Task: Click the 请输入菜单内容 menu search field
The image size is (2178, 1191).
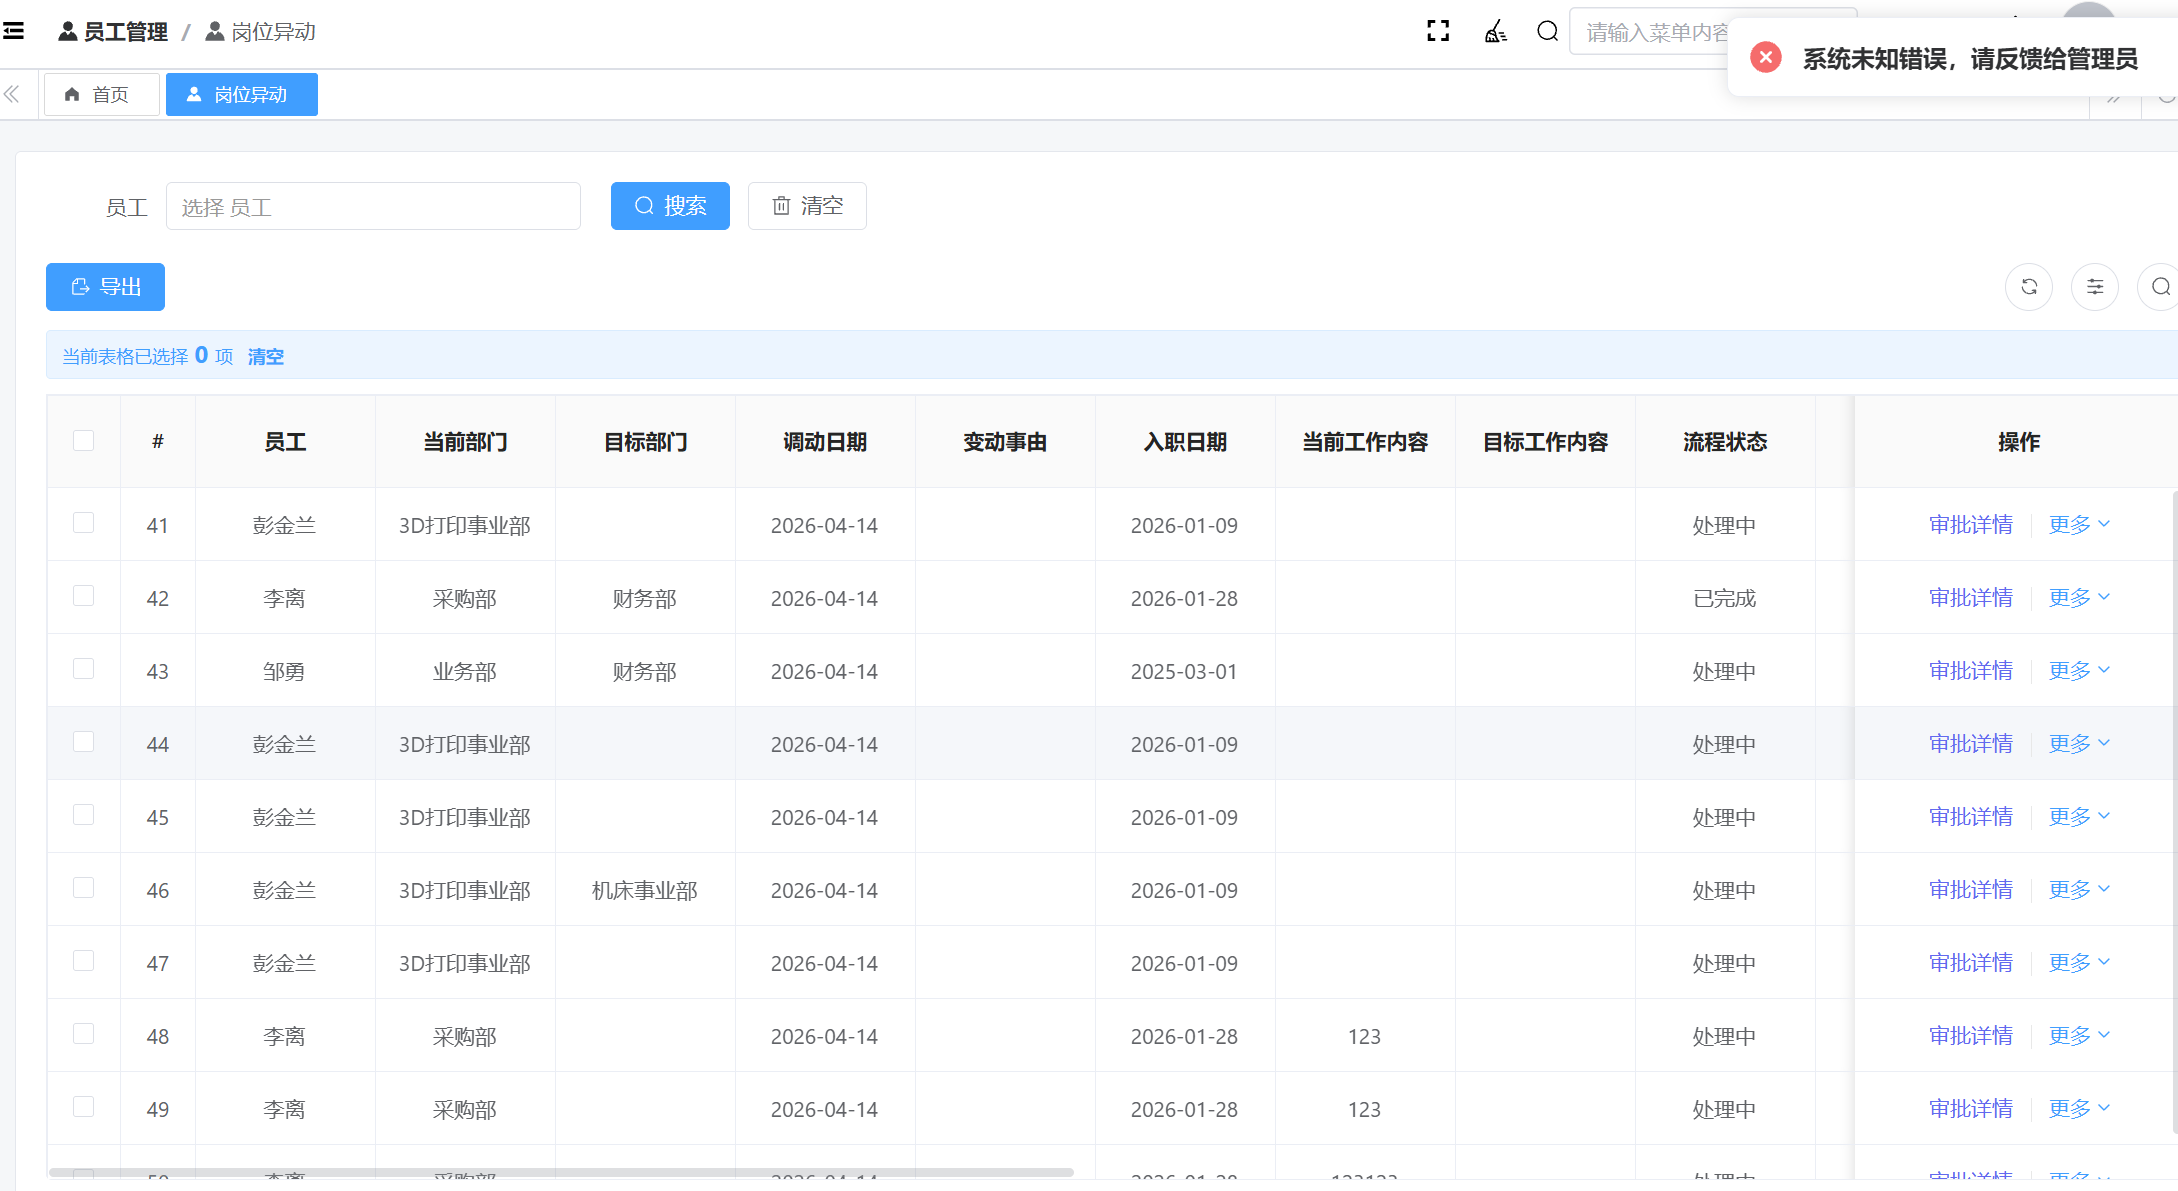Action: 1649,32
